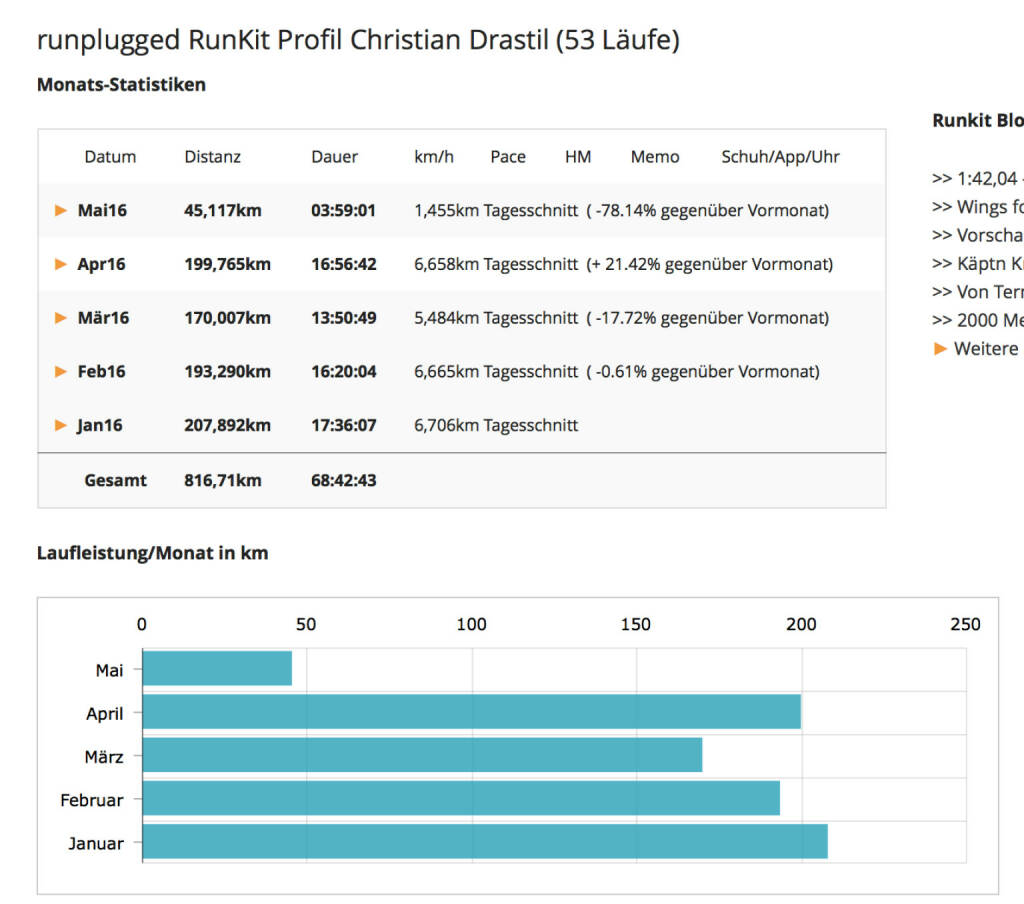Click the 816,71km total distance
This screenshot has width=1024, height=904.
point(223,480)
